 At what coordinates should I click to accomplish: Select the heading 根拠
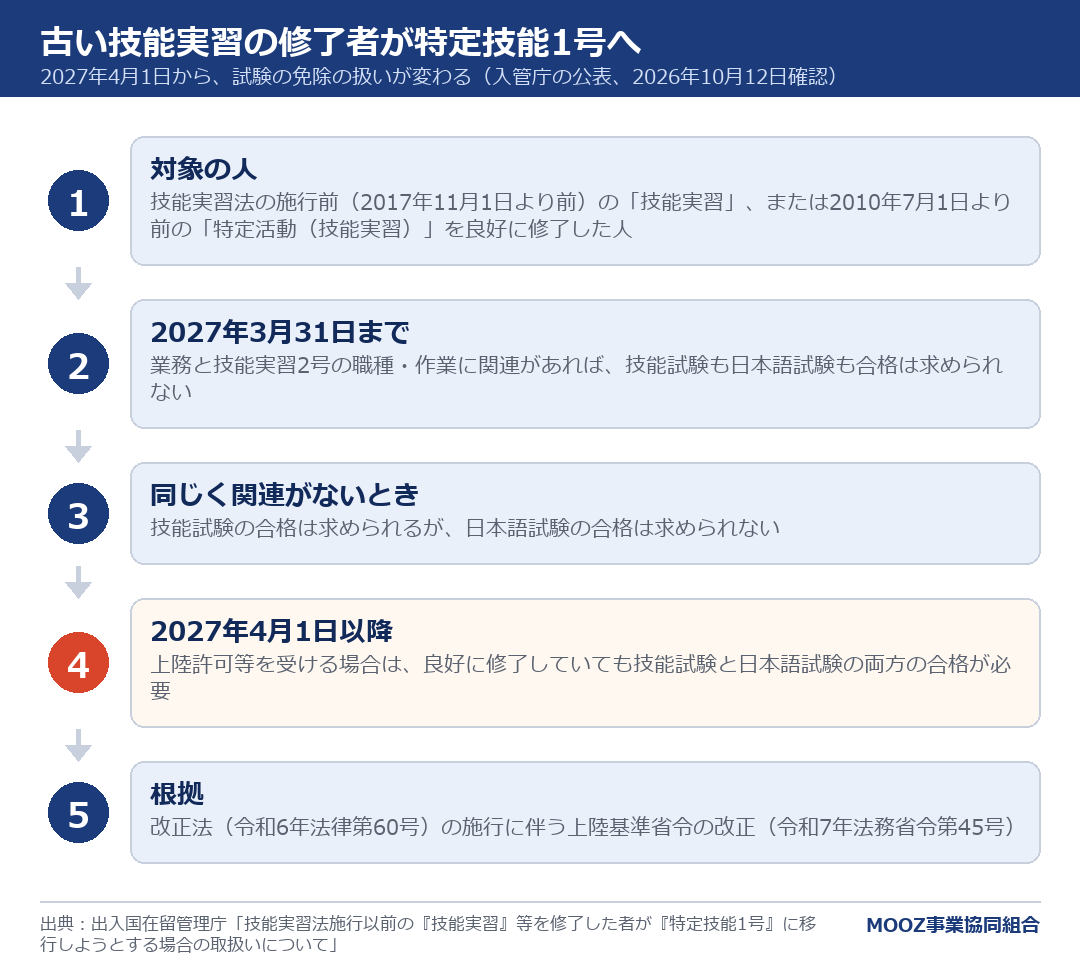(x=177, y=794)
